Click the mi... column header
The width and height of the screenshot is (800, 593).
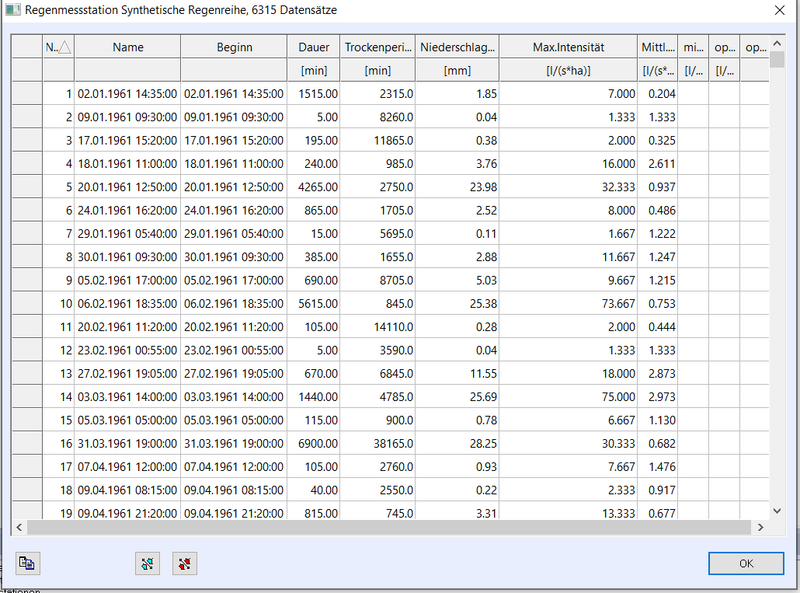693,47
